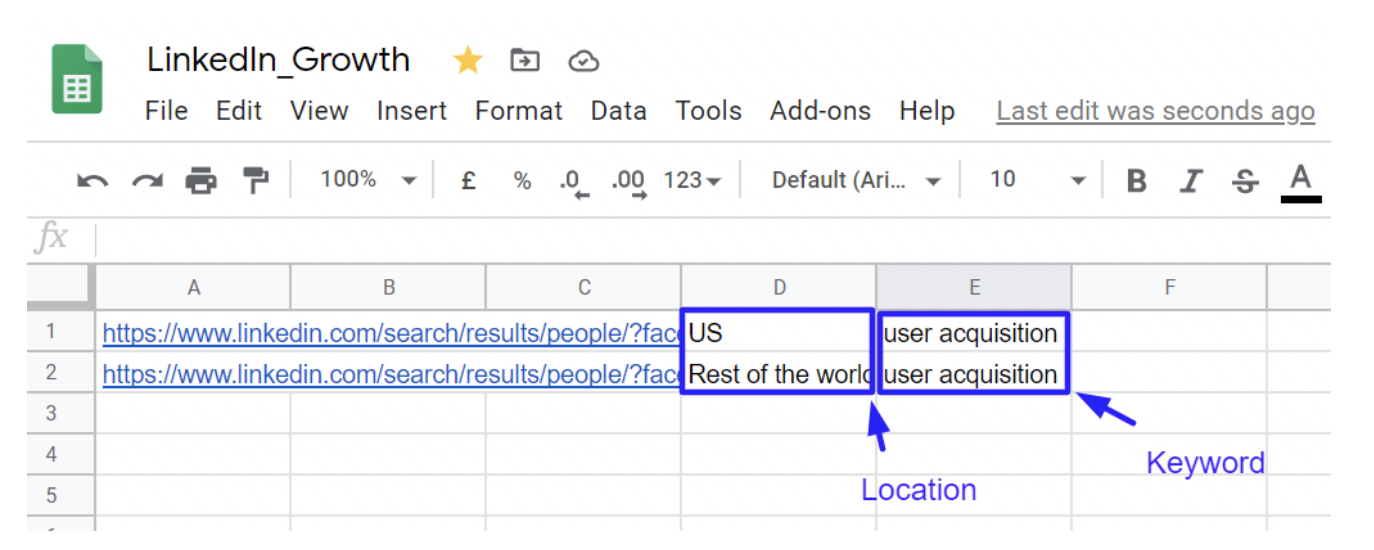Open the Edit menu
This screenshot has height=550, width=1374.
point(239,111)
